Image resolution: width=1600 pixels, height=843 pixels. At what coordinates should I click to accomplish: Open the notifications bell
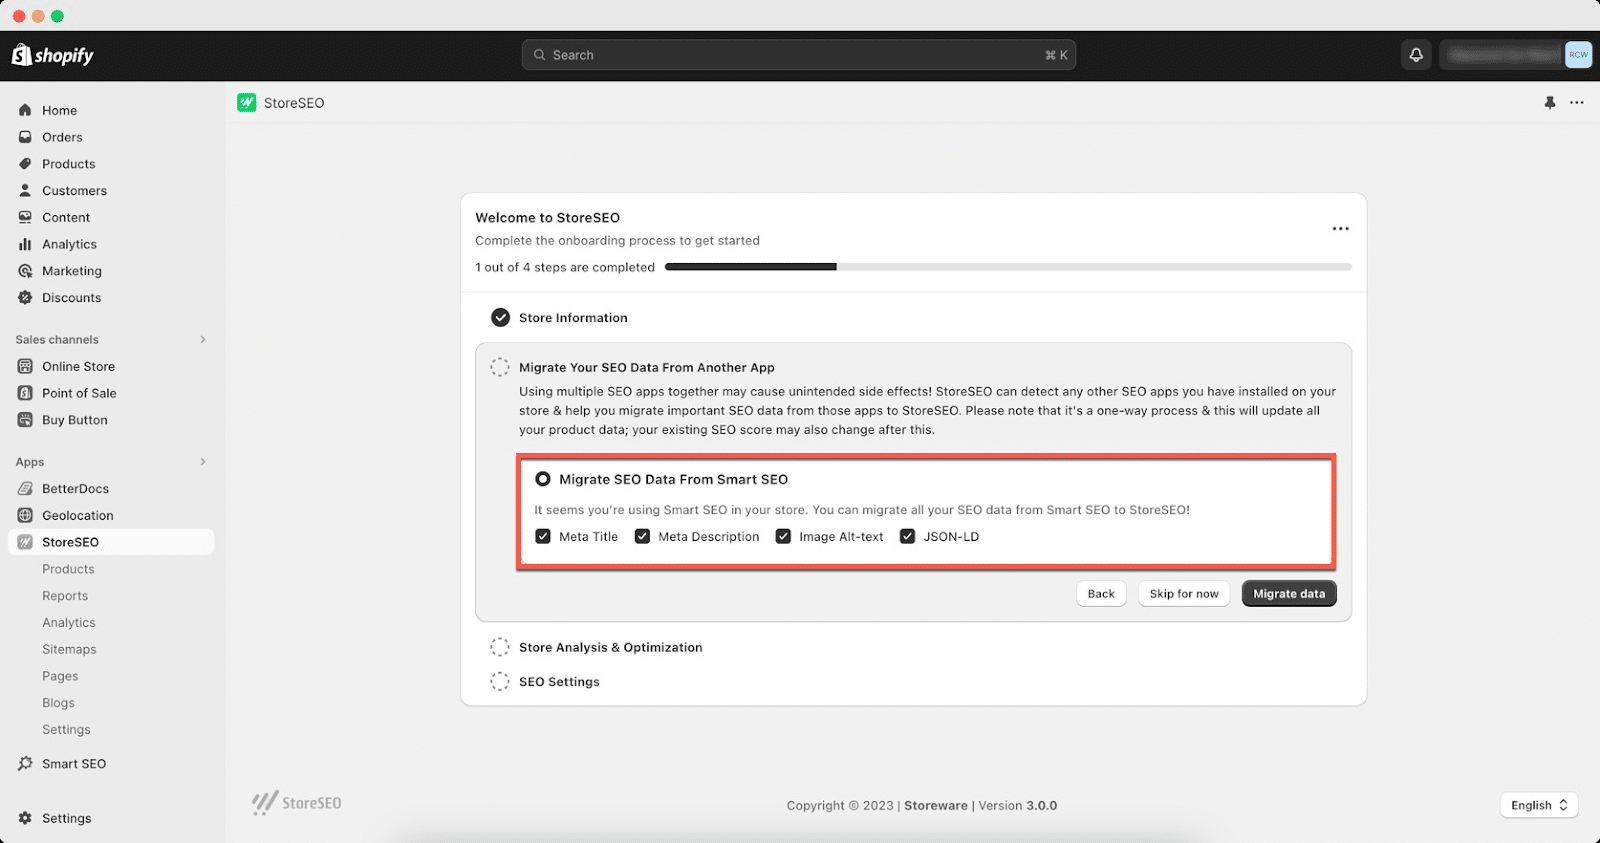1416,55
